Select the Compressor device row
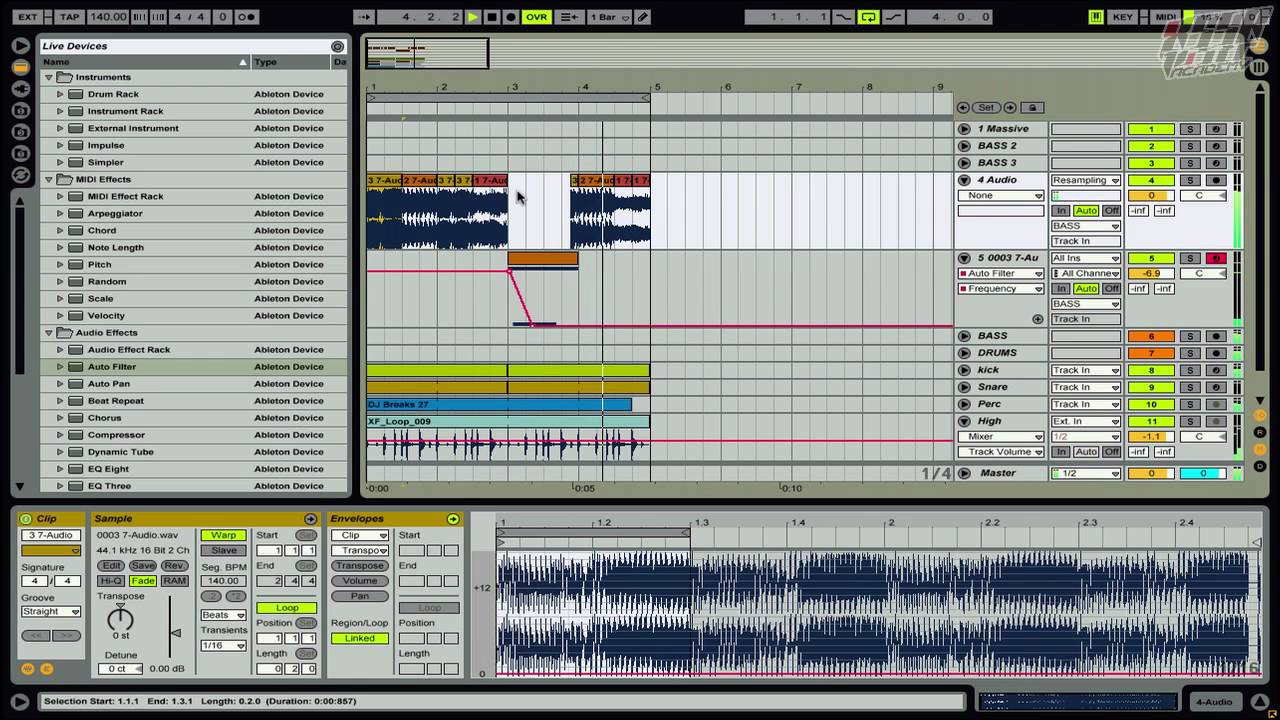 (195, 435)
